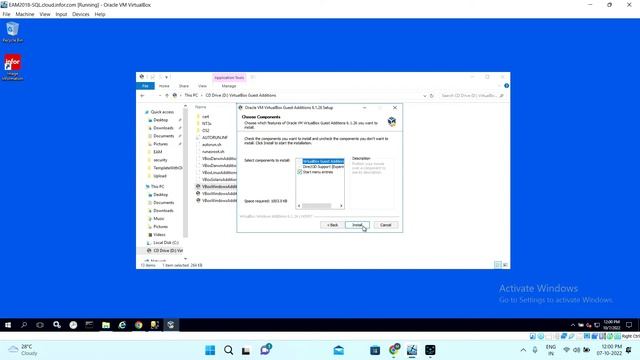Screen dimensions: 640x360
Task: Click the component list horizontal scrollbar thumb
Action: [316, 206]
